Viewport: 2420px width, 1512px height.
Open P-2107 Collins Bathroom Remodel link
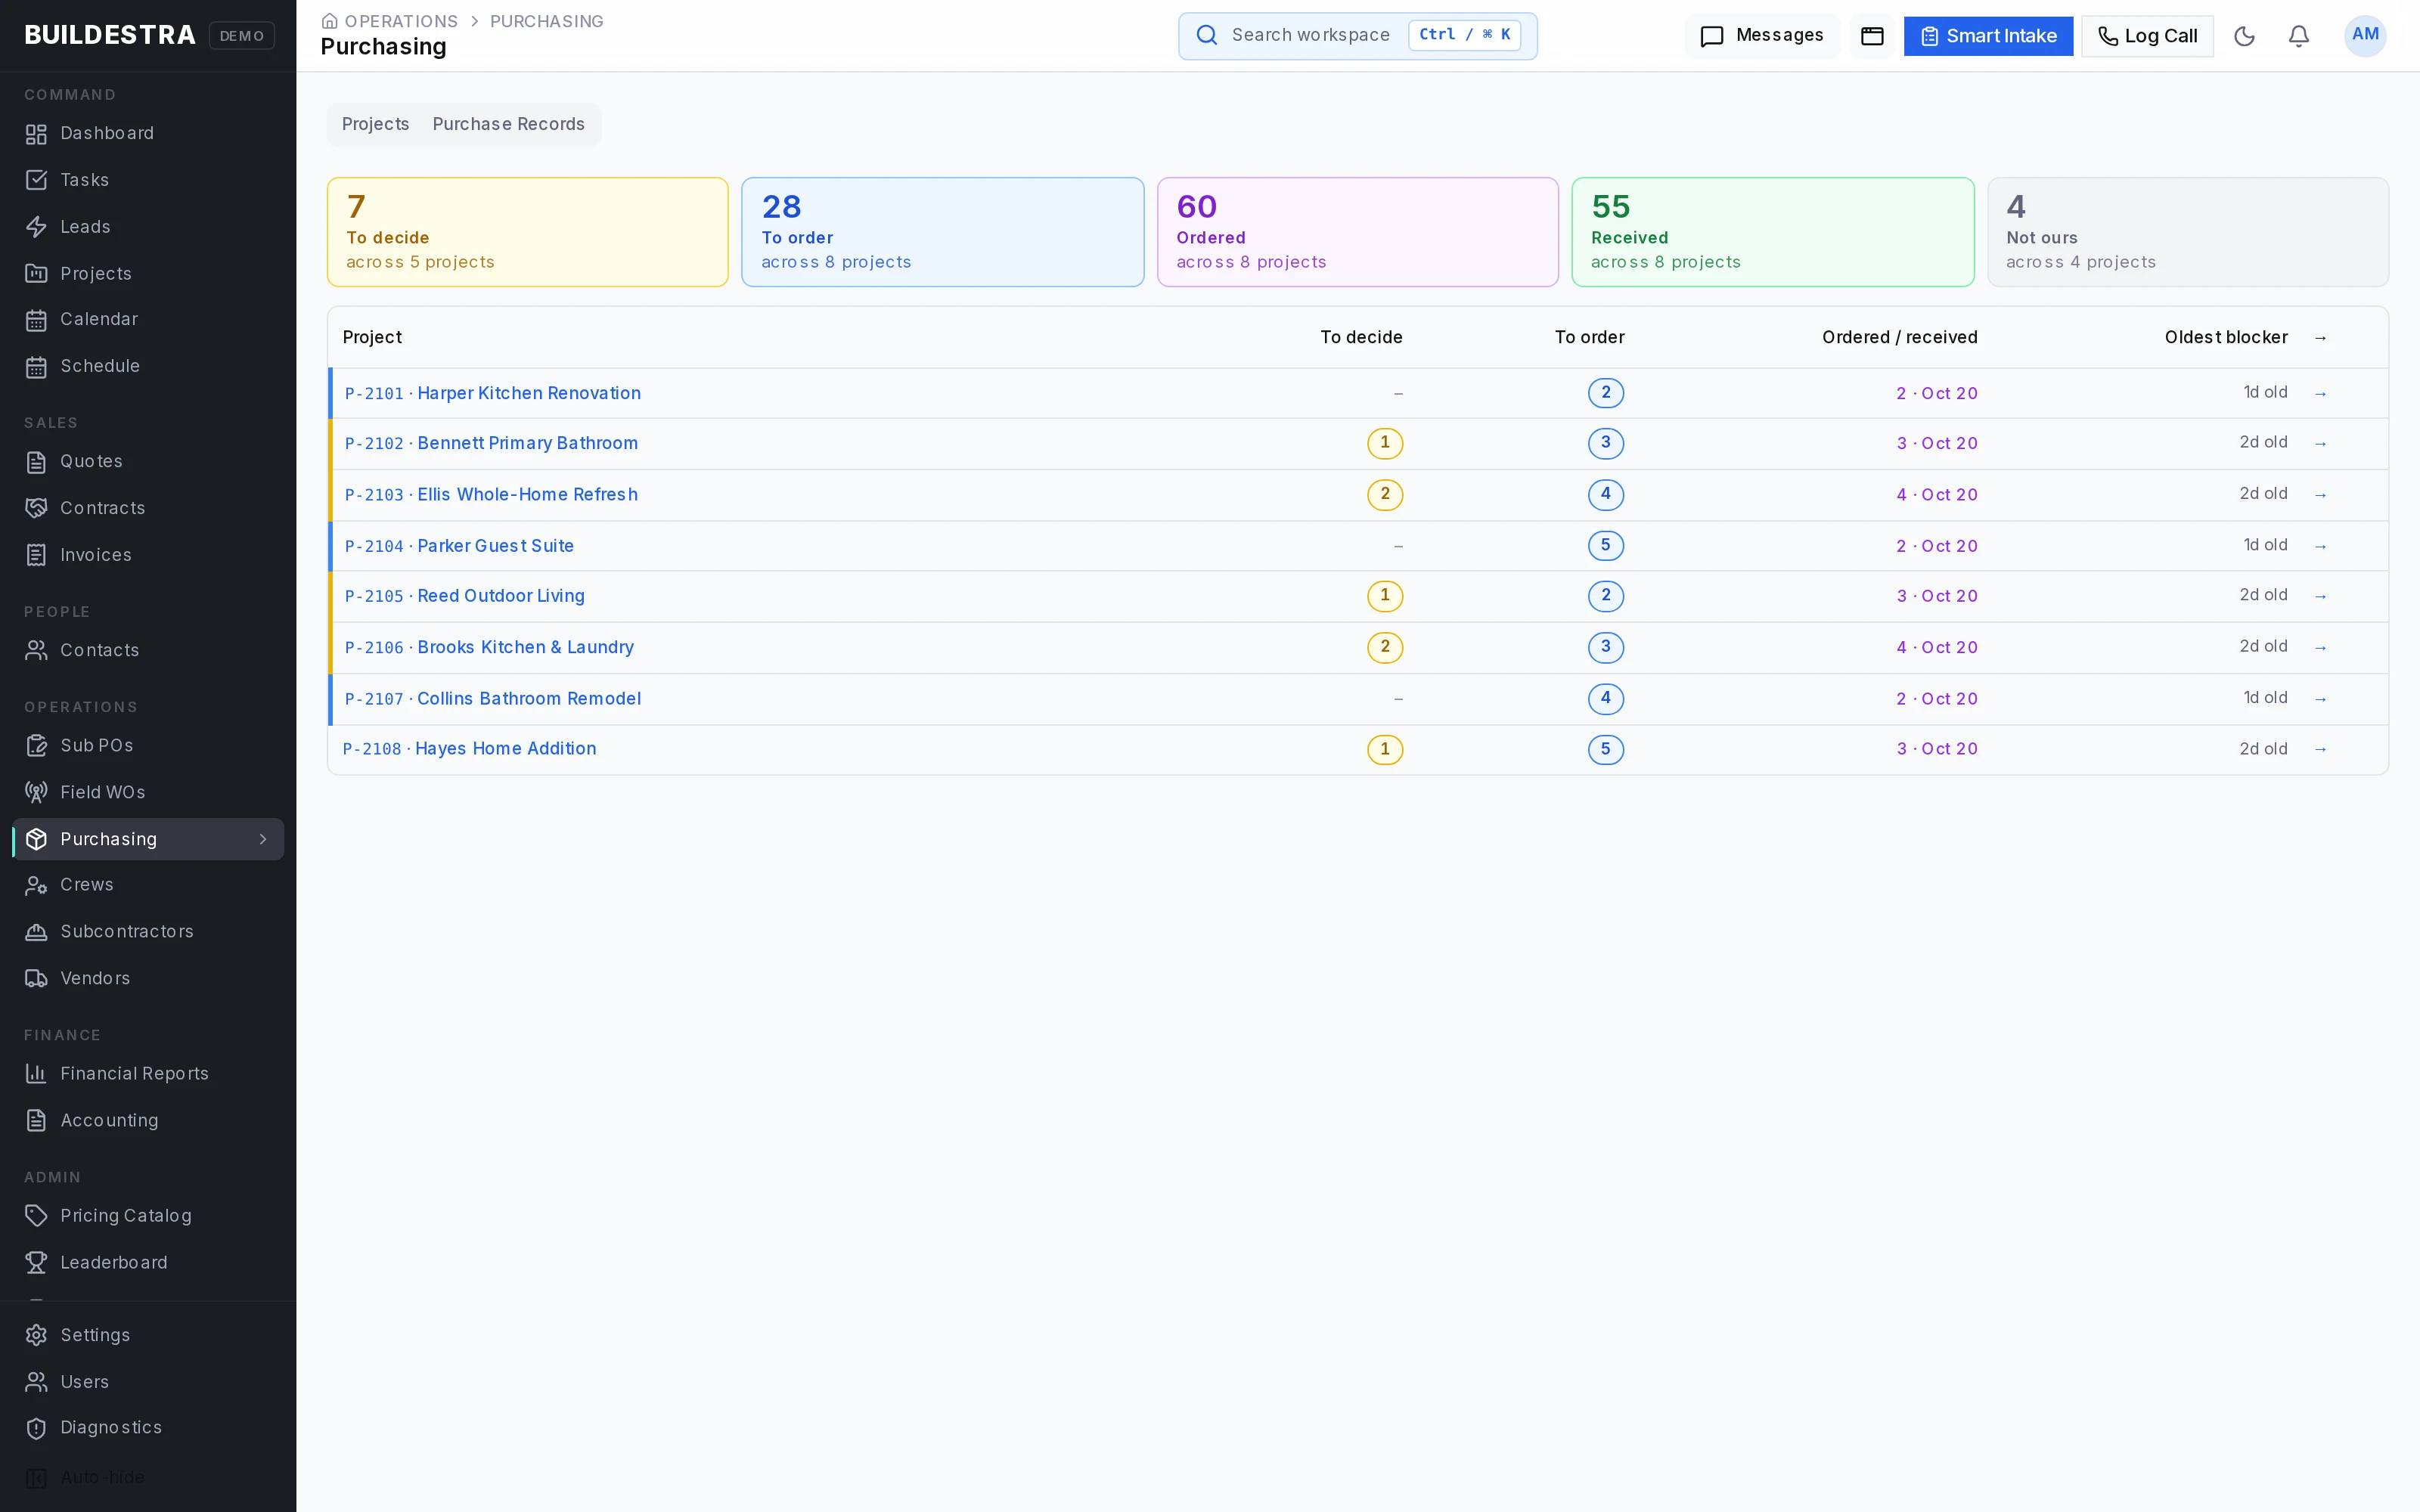[493, 699]
